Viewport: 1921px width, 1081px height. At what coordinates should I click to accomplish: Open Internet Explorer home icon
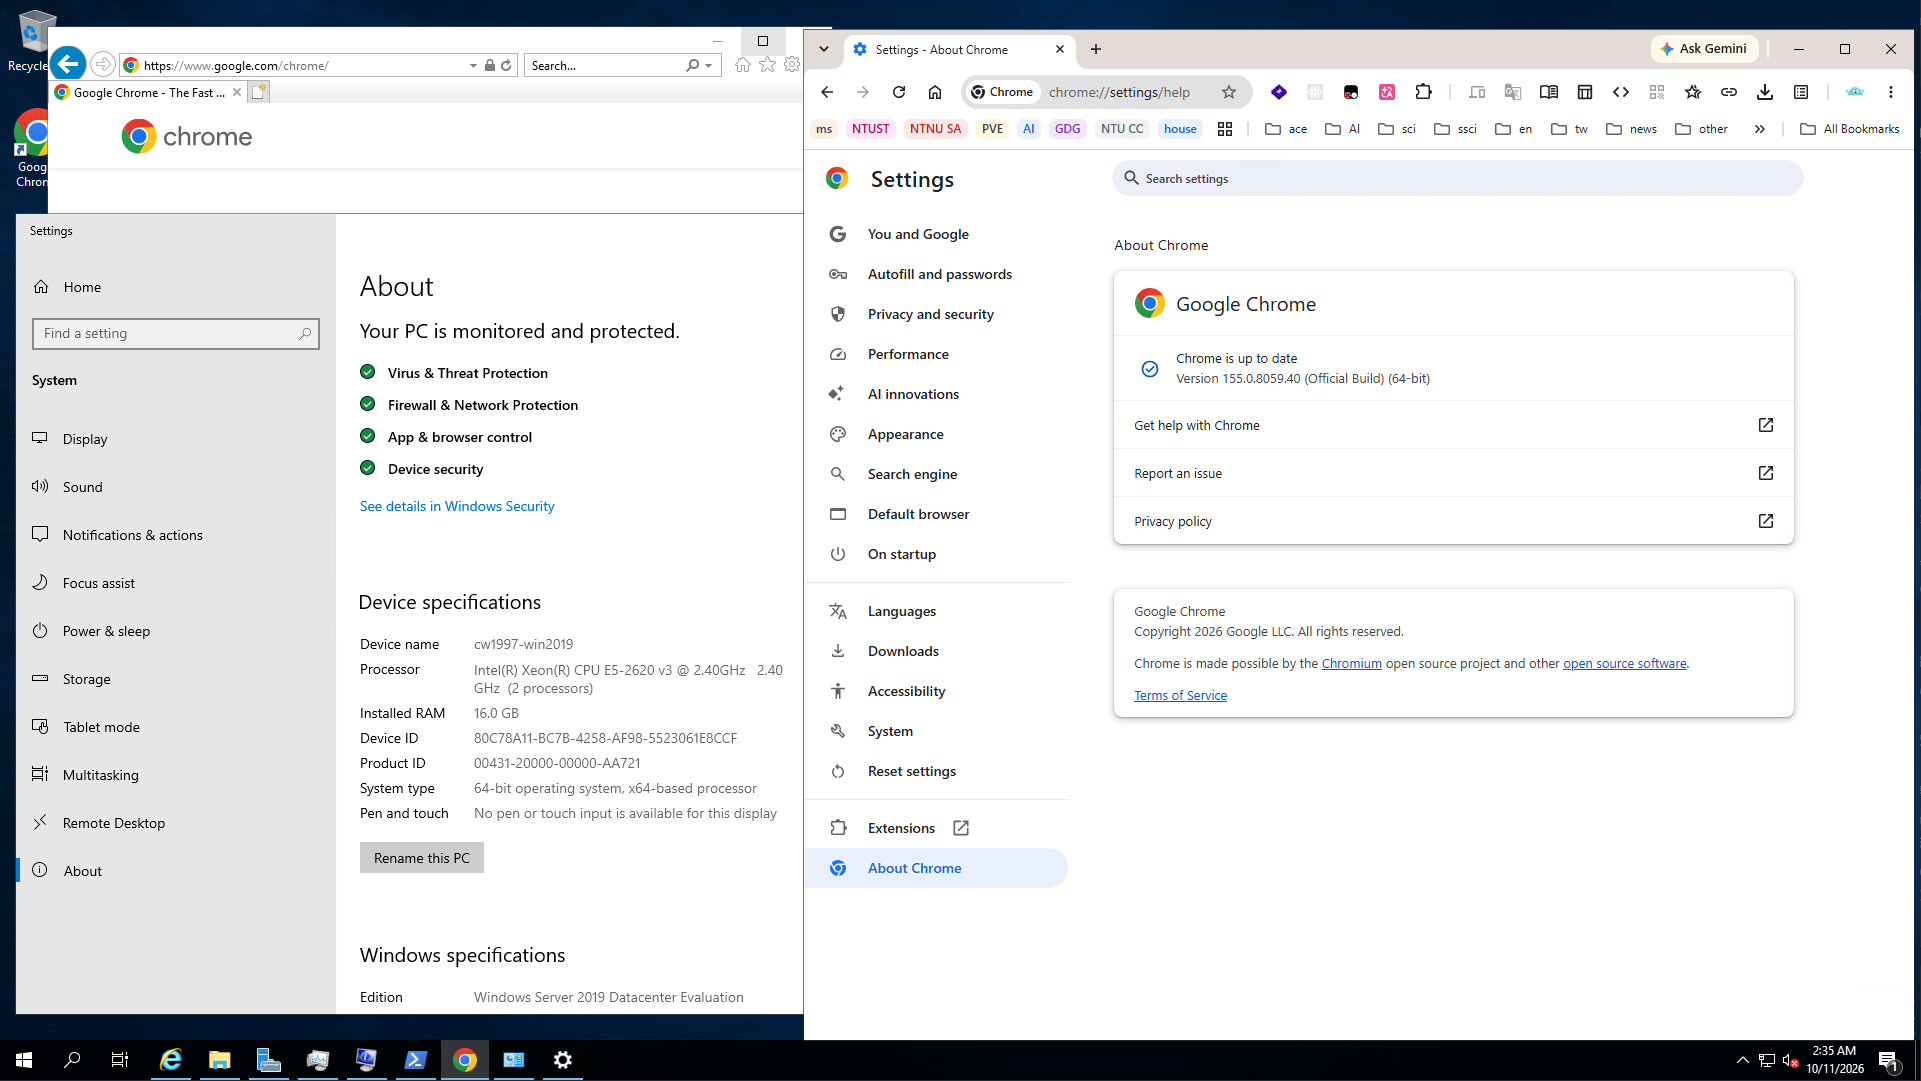[742, 64]
